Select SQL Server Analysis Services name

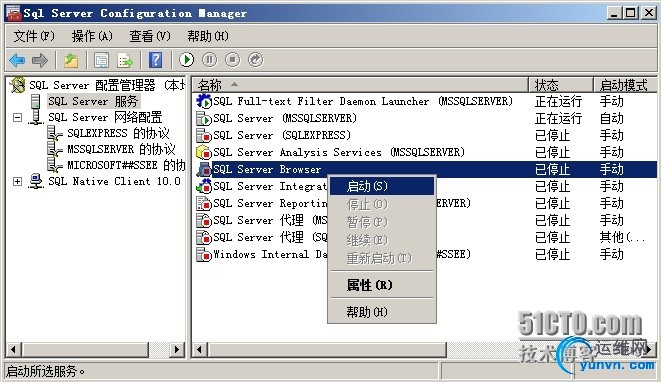coord(339,152)
